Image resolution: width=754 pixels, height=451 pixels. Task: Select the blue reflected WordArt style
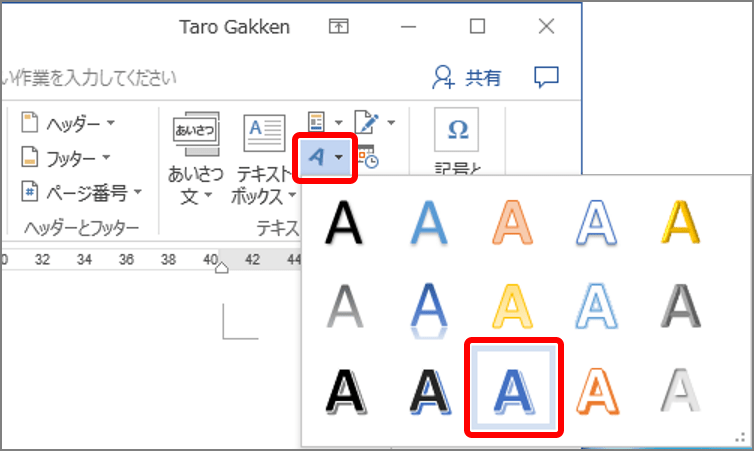(429, 310)
